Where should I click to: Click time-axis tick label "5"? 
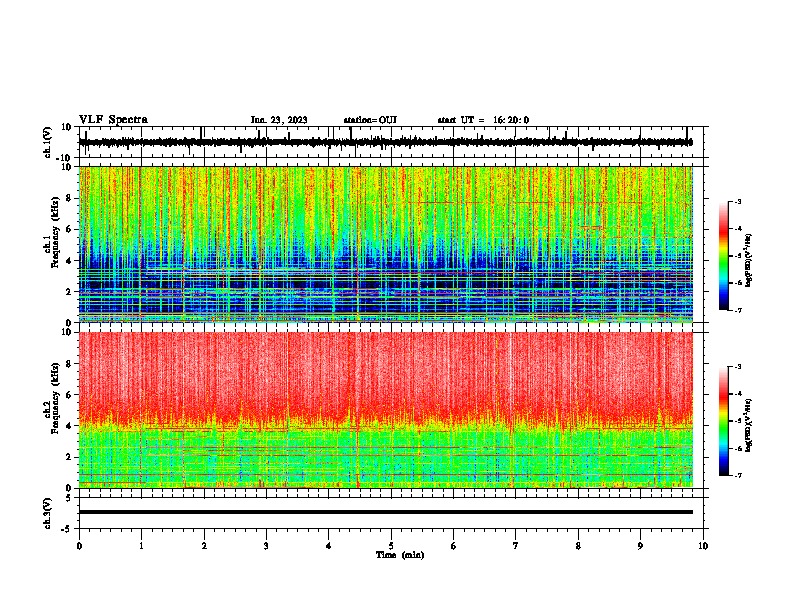click(x=391, y=546)
